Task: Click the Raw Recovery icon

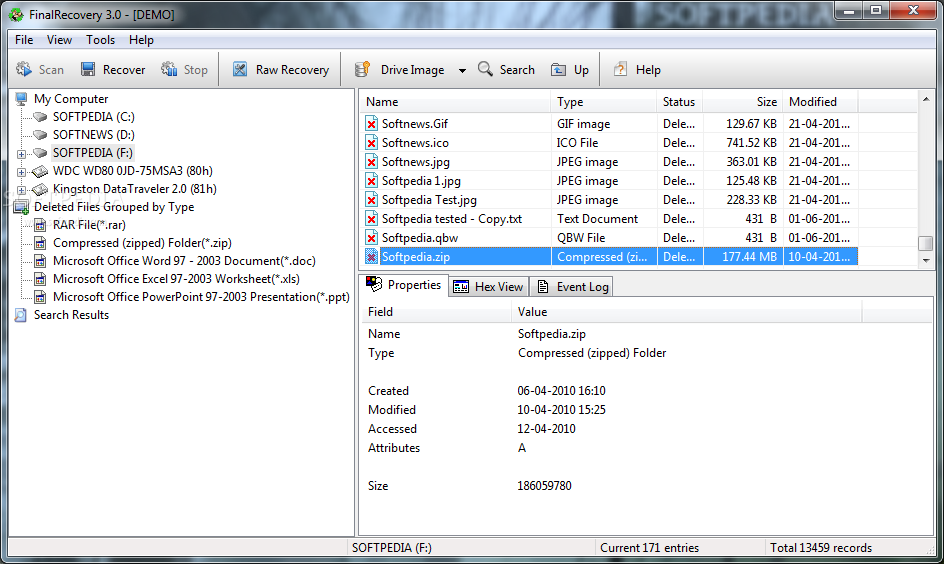Action: pos(240,69)
